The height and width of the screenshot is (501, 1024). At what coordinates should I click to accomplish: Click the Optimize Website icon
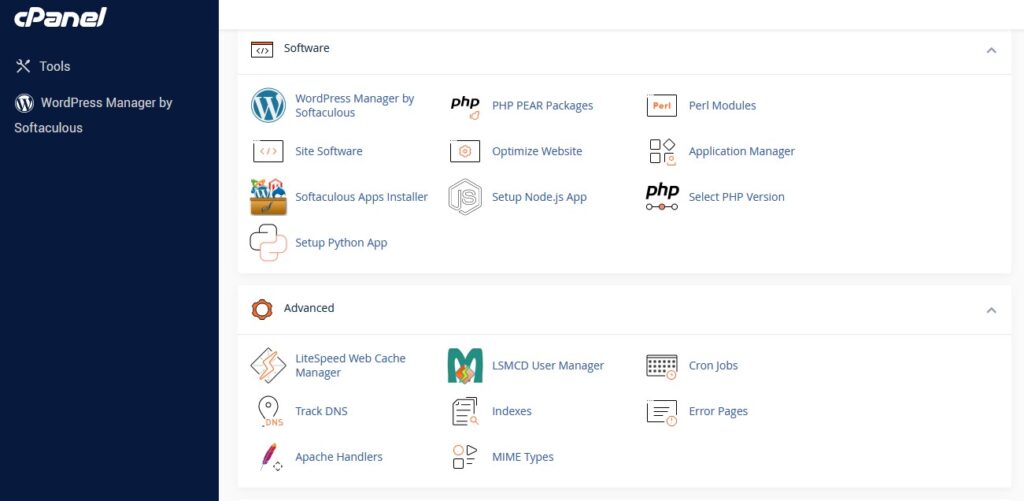pos(465,151)
